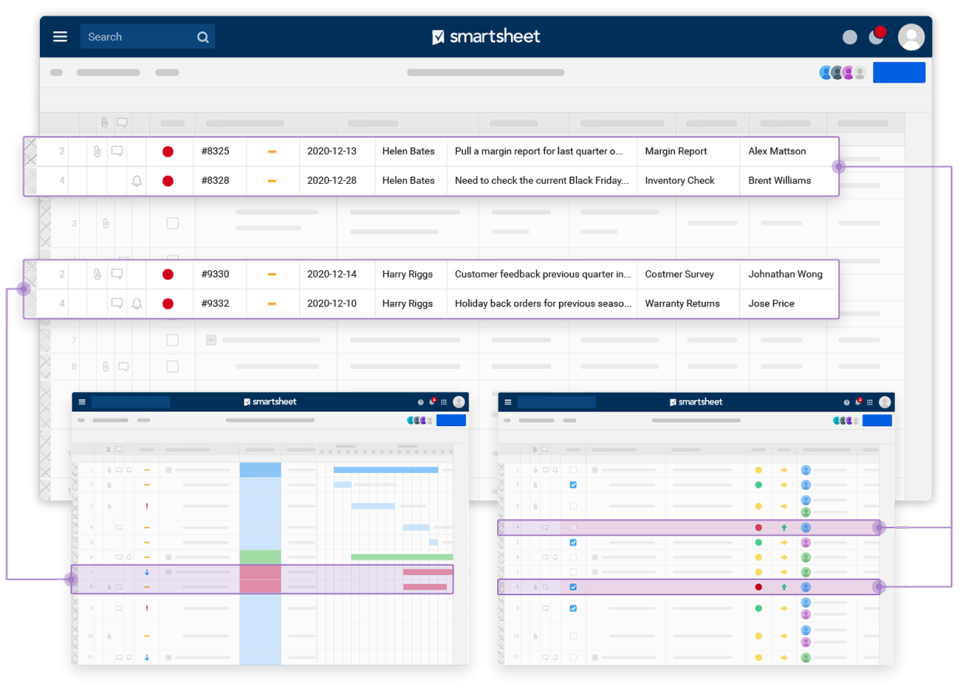The image size is (960, 691).
Task: Collapse row 1 expander in lower-right sheet
Action: pos(594,470)
